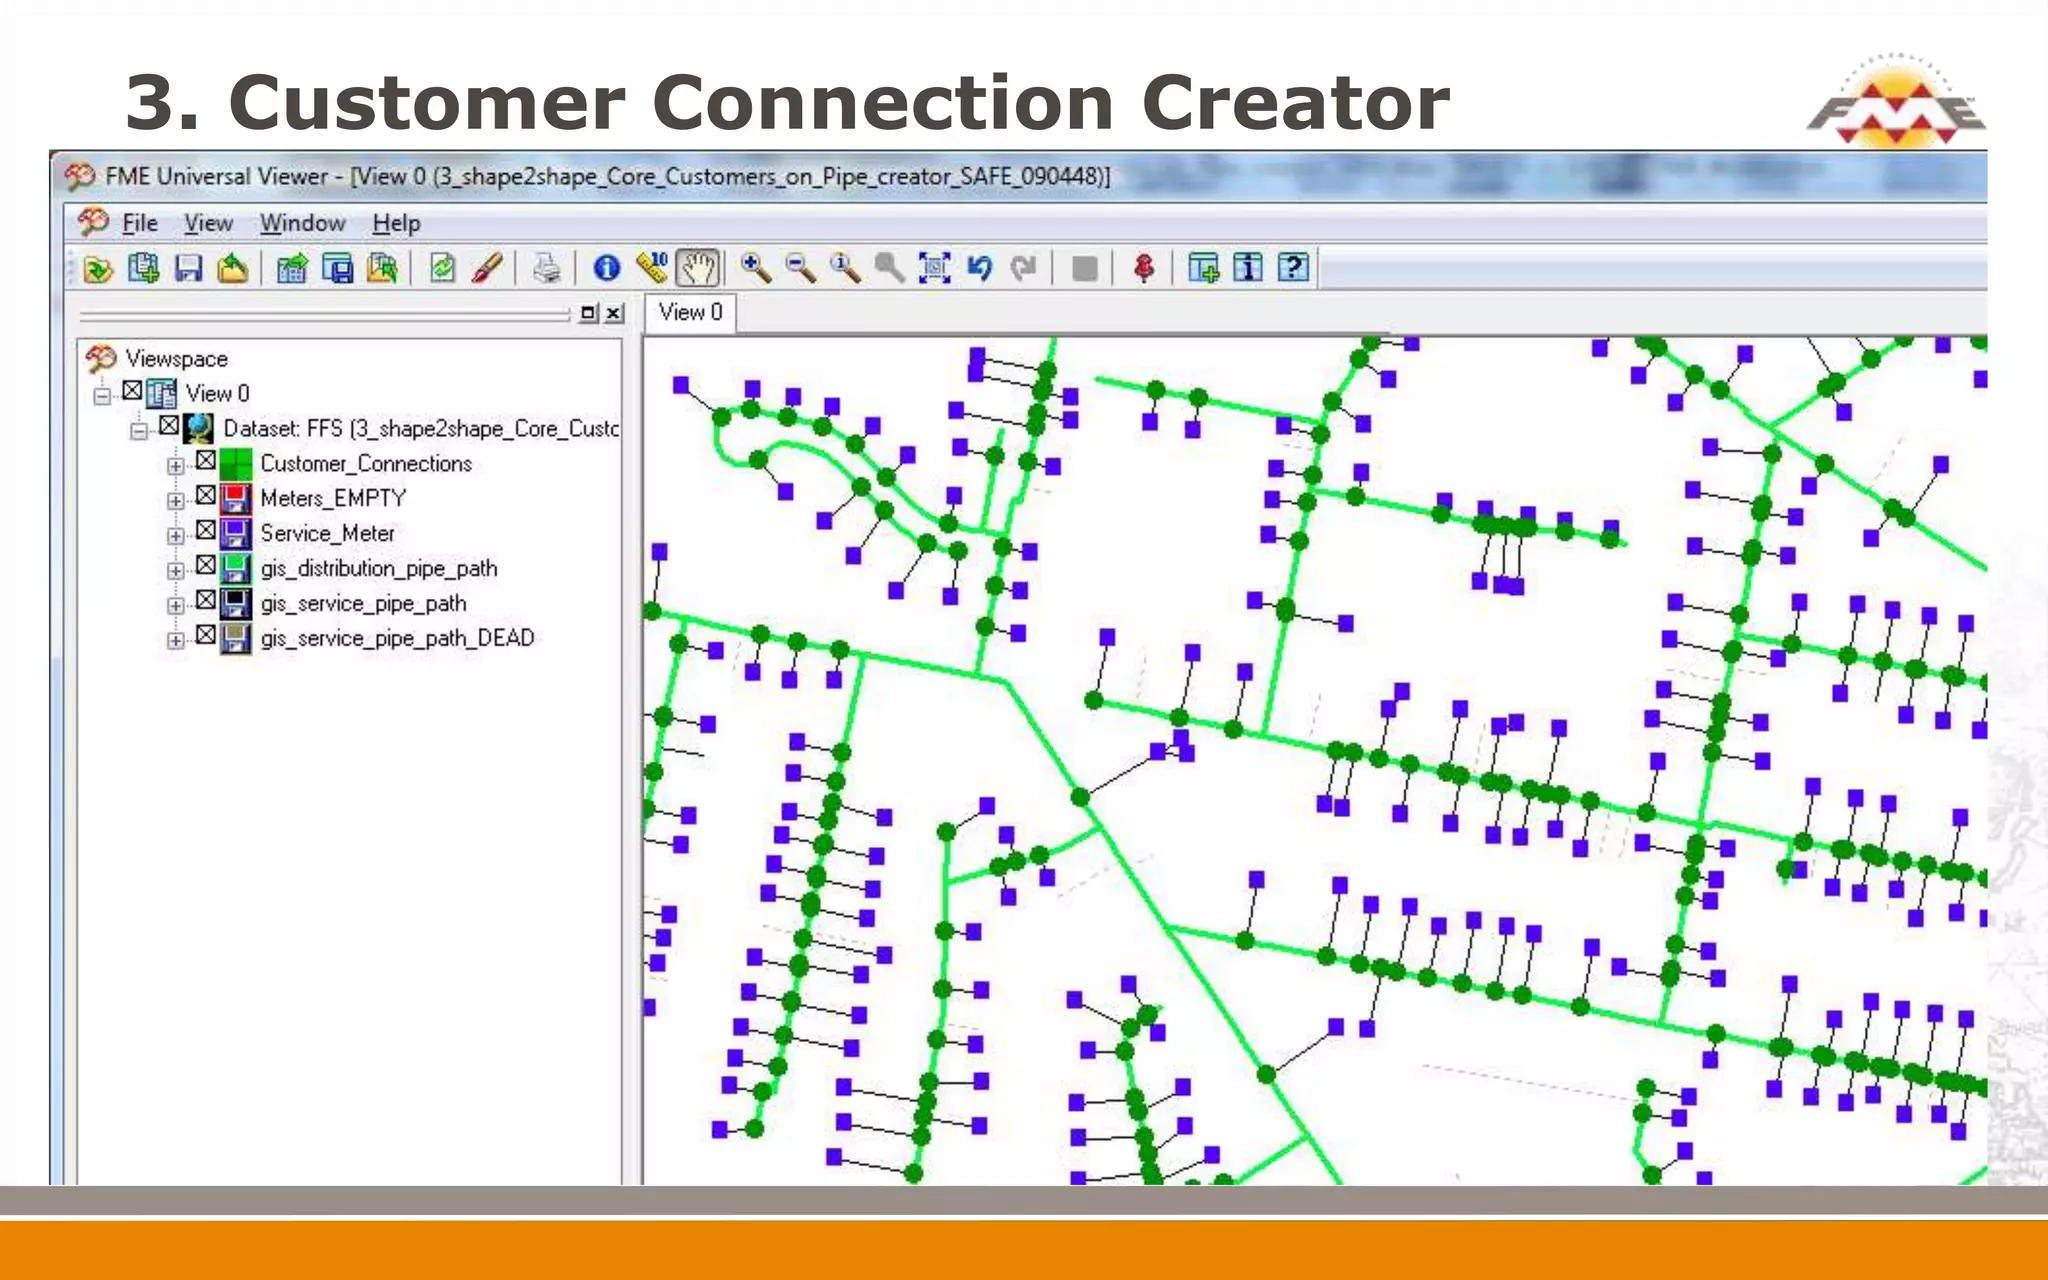2048x1280 pixels.
Task: Click the blue Service_Meter color swatch
Action: click(236, 534)
